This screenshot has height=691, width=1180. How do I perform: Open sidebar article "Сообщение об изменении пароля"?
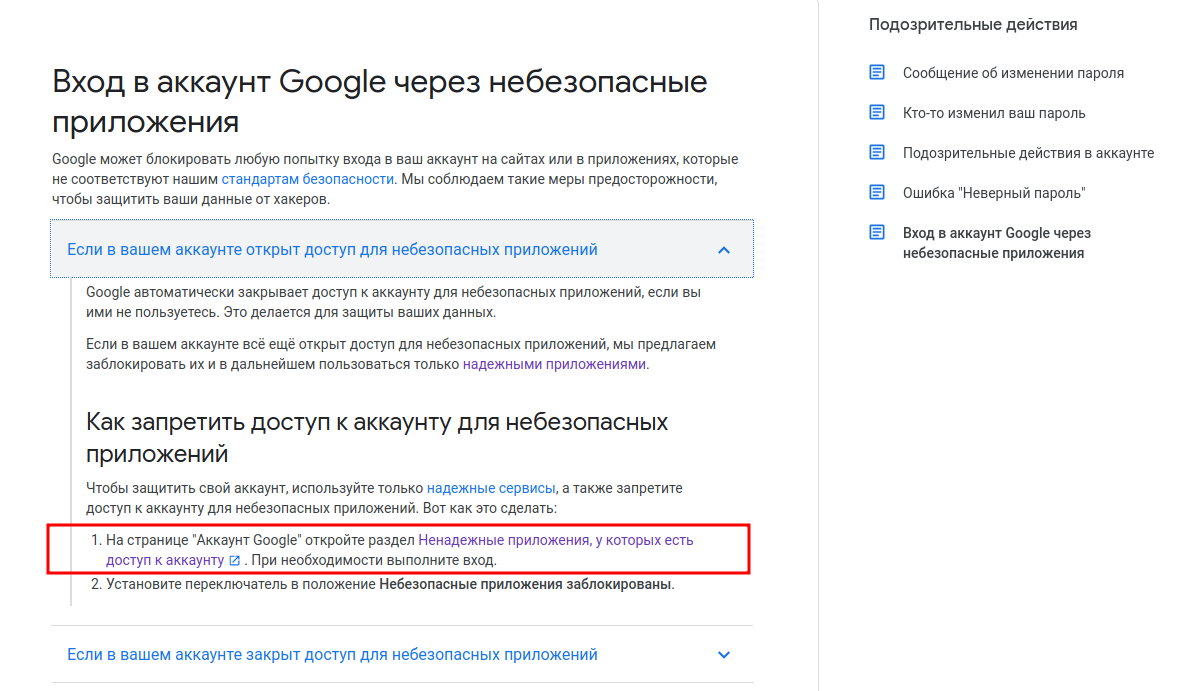pos(1013,73)
